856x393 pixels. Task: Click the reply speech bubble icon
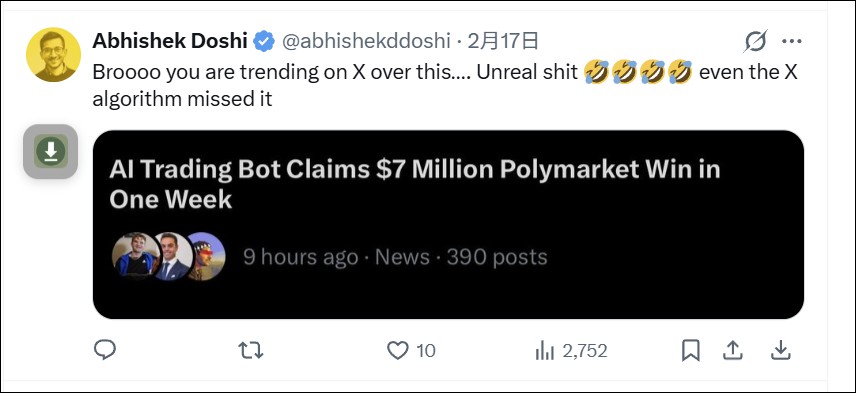point(105,350)
